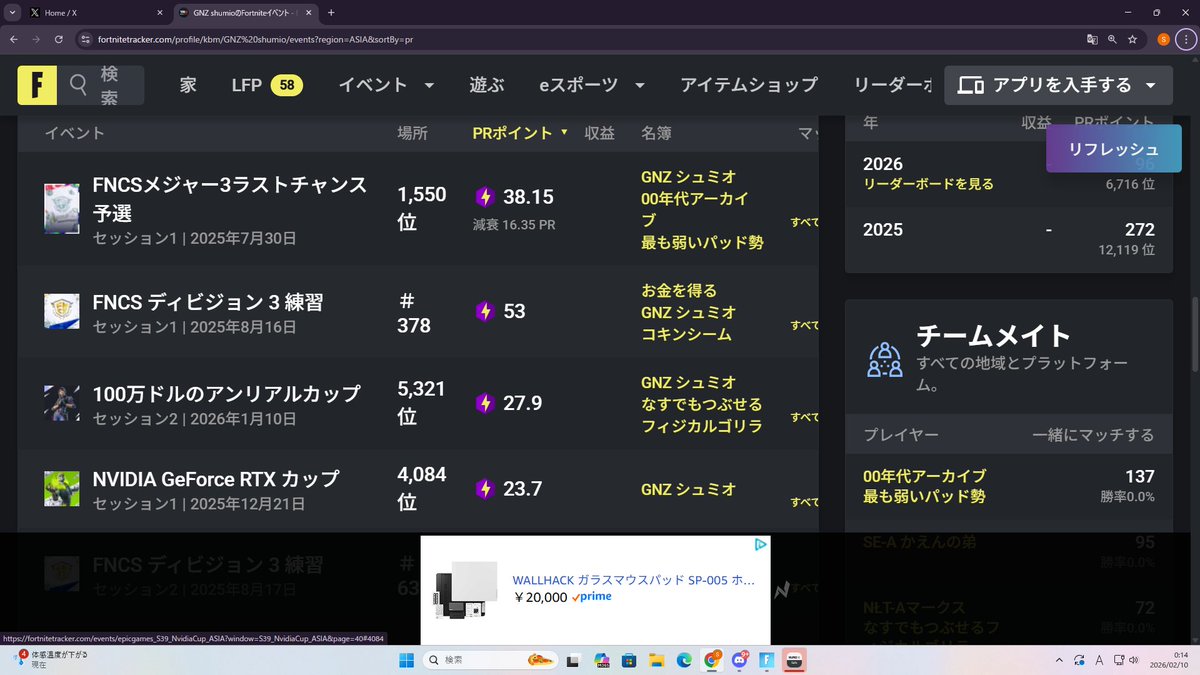Open the 家 navigation item
The image size is (1200, 675).
pos(188,86)
